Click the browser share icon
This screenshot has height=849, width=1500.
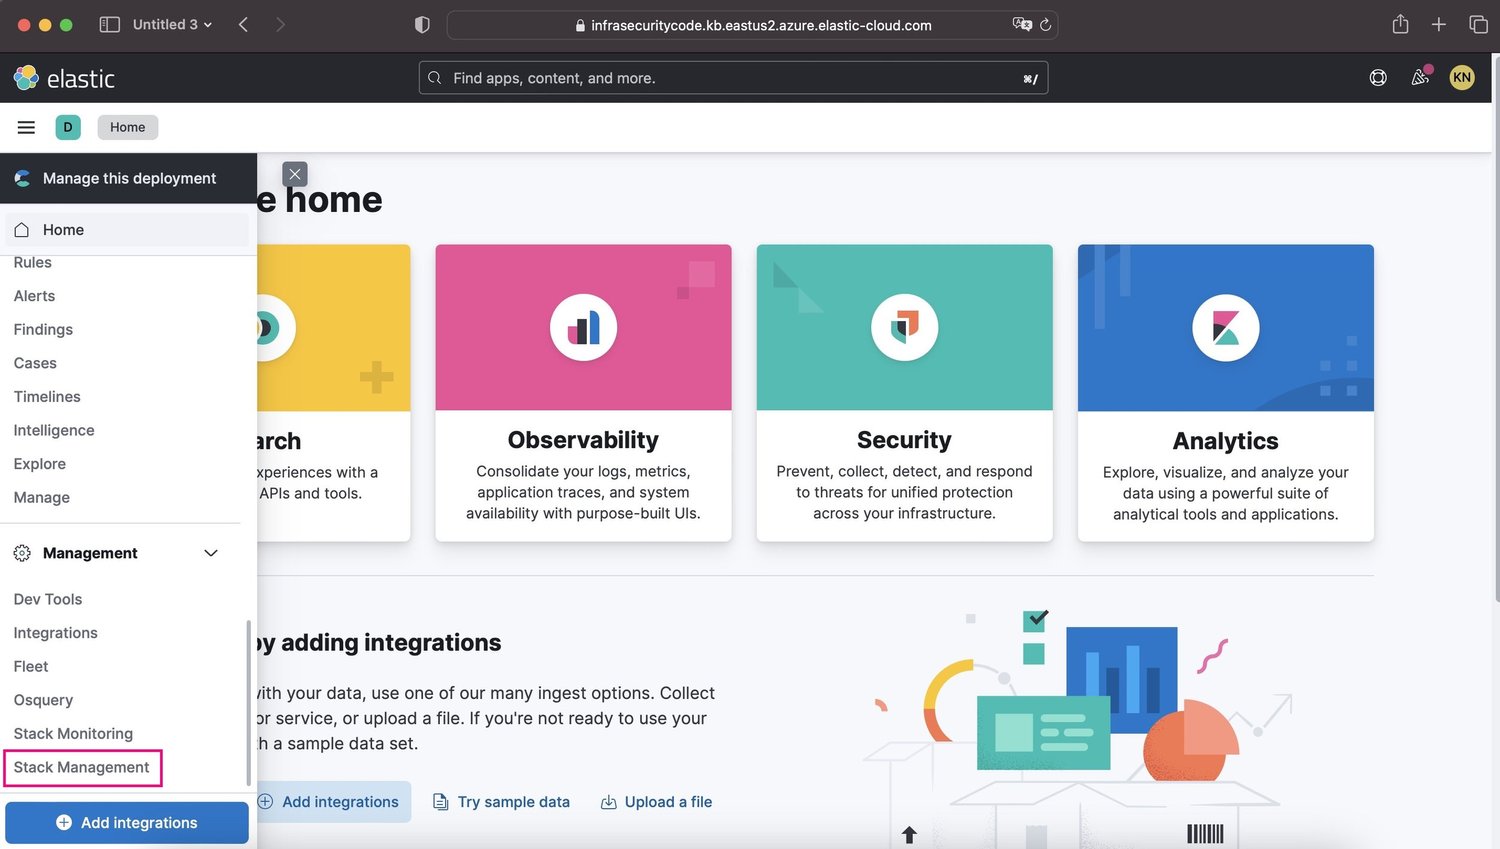tap(1400, 24)
